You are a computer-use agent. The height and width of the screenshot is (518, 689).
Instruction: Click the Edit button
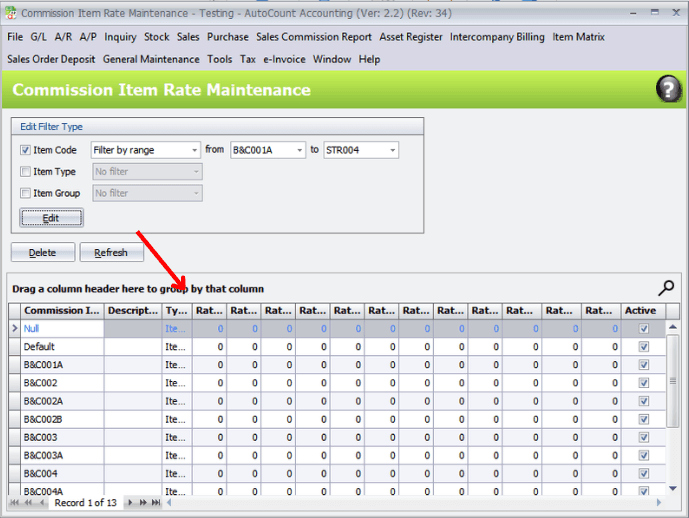coord(51,217)
